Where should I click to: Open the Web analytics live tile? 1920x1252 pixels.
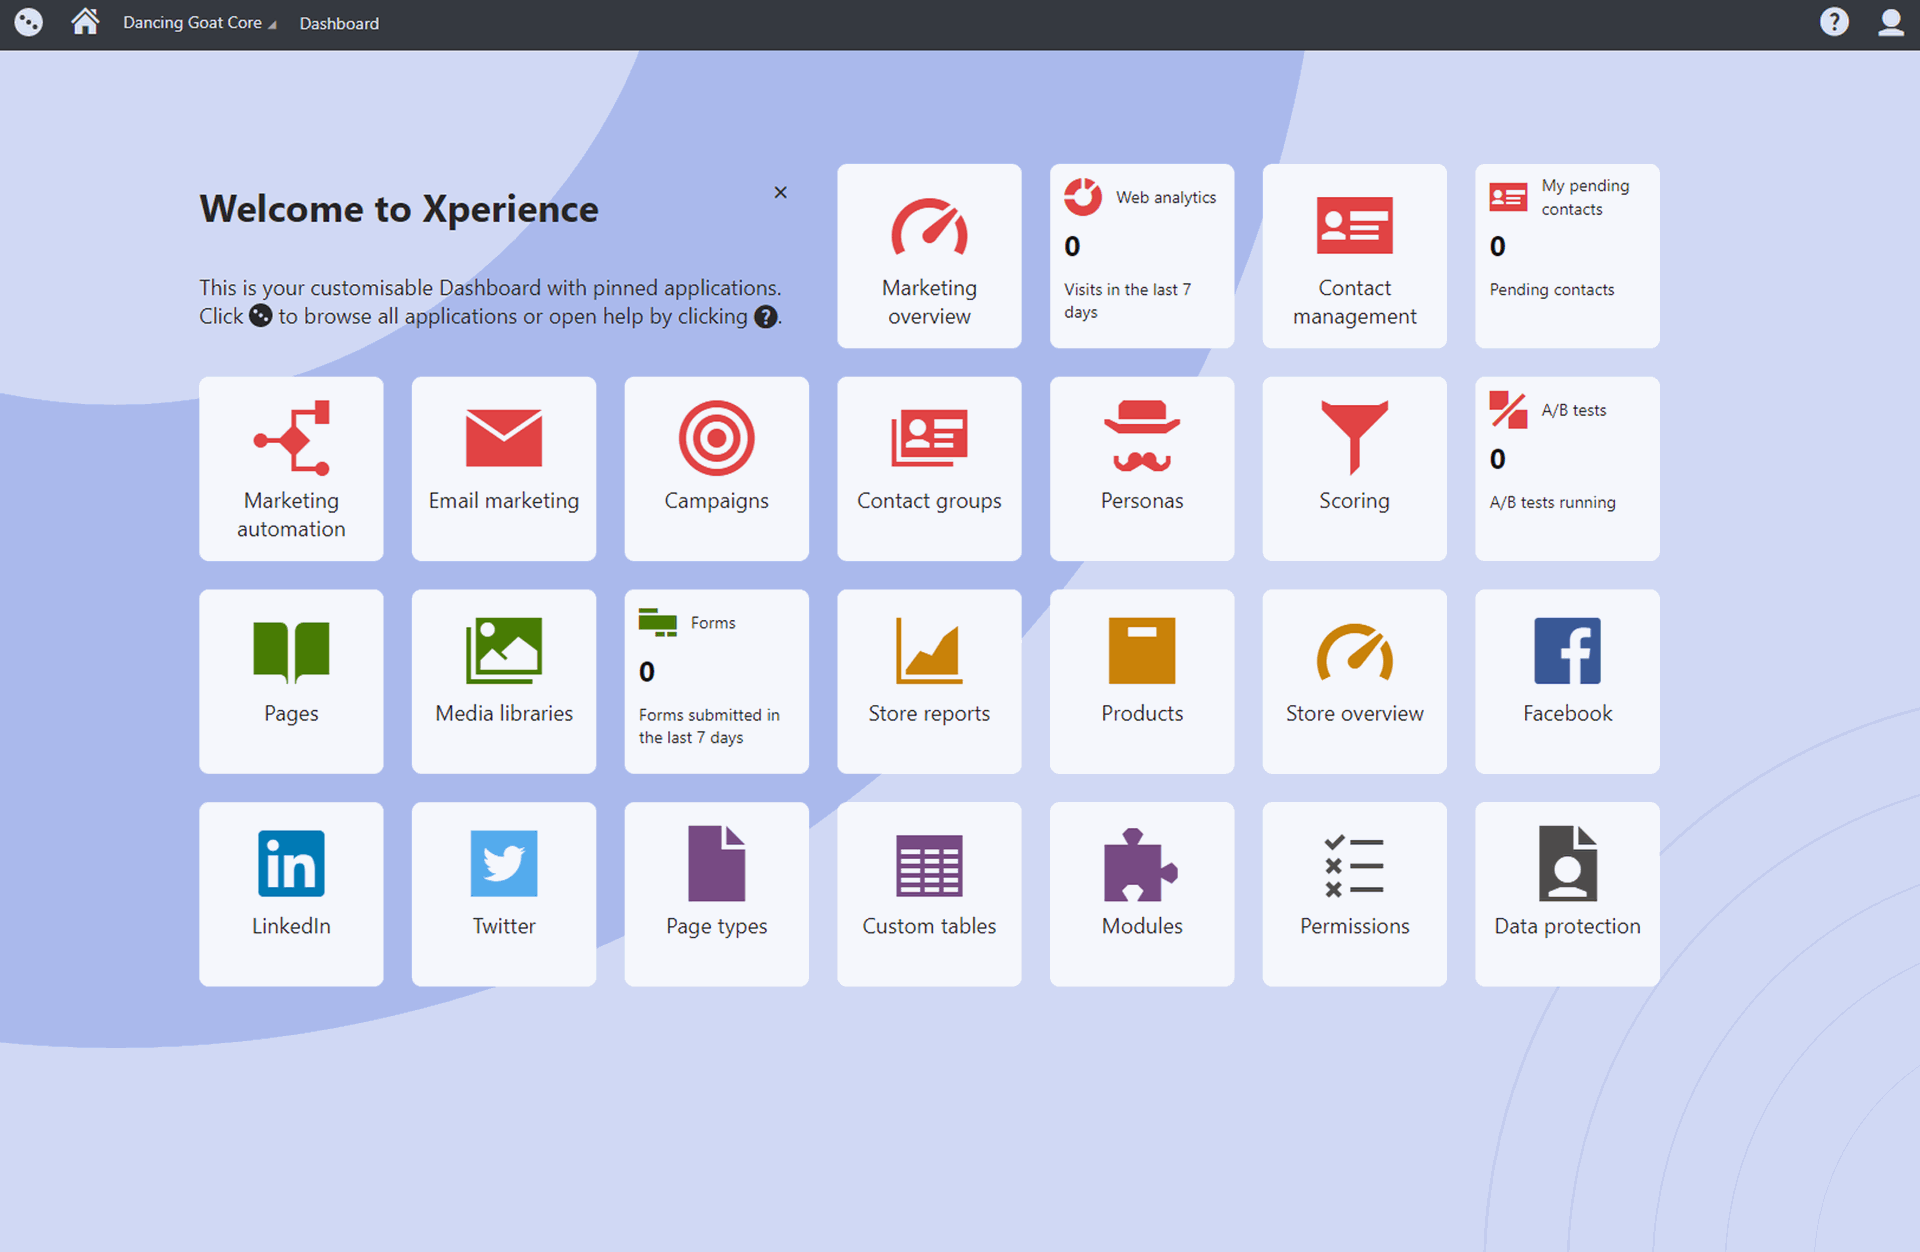[x=1141, y=256]
